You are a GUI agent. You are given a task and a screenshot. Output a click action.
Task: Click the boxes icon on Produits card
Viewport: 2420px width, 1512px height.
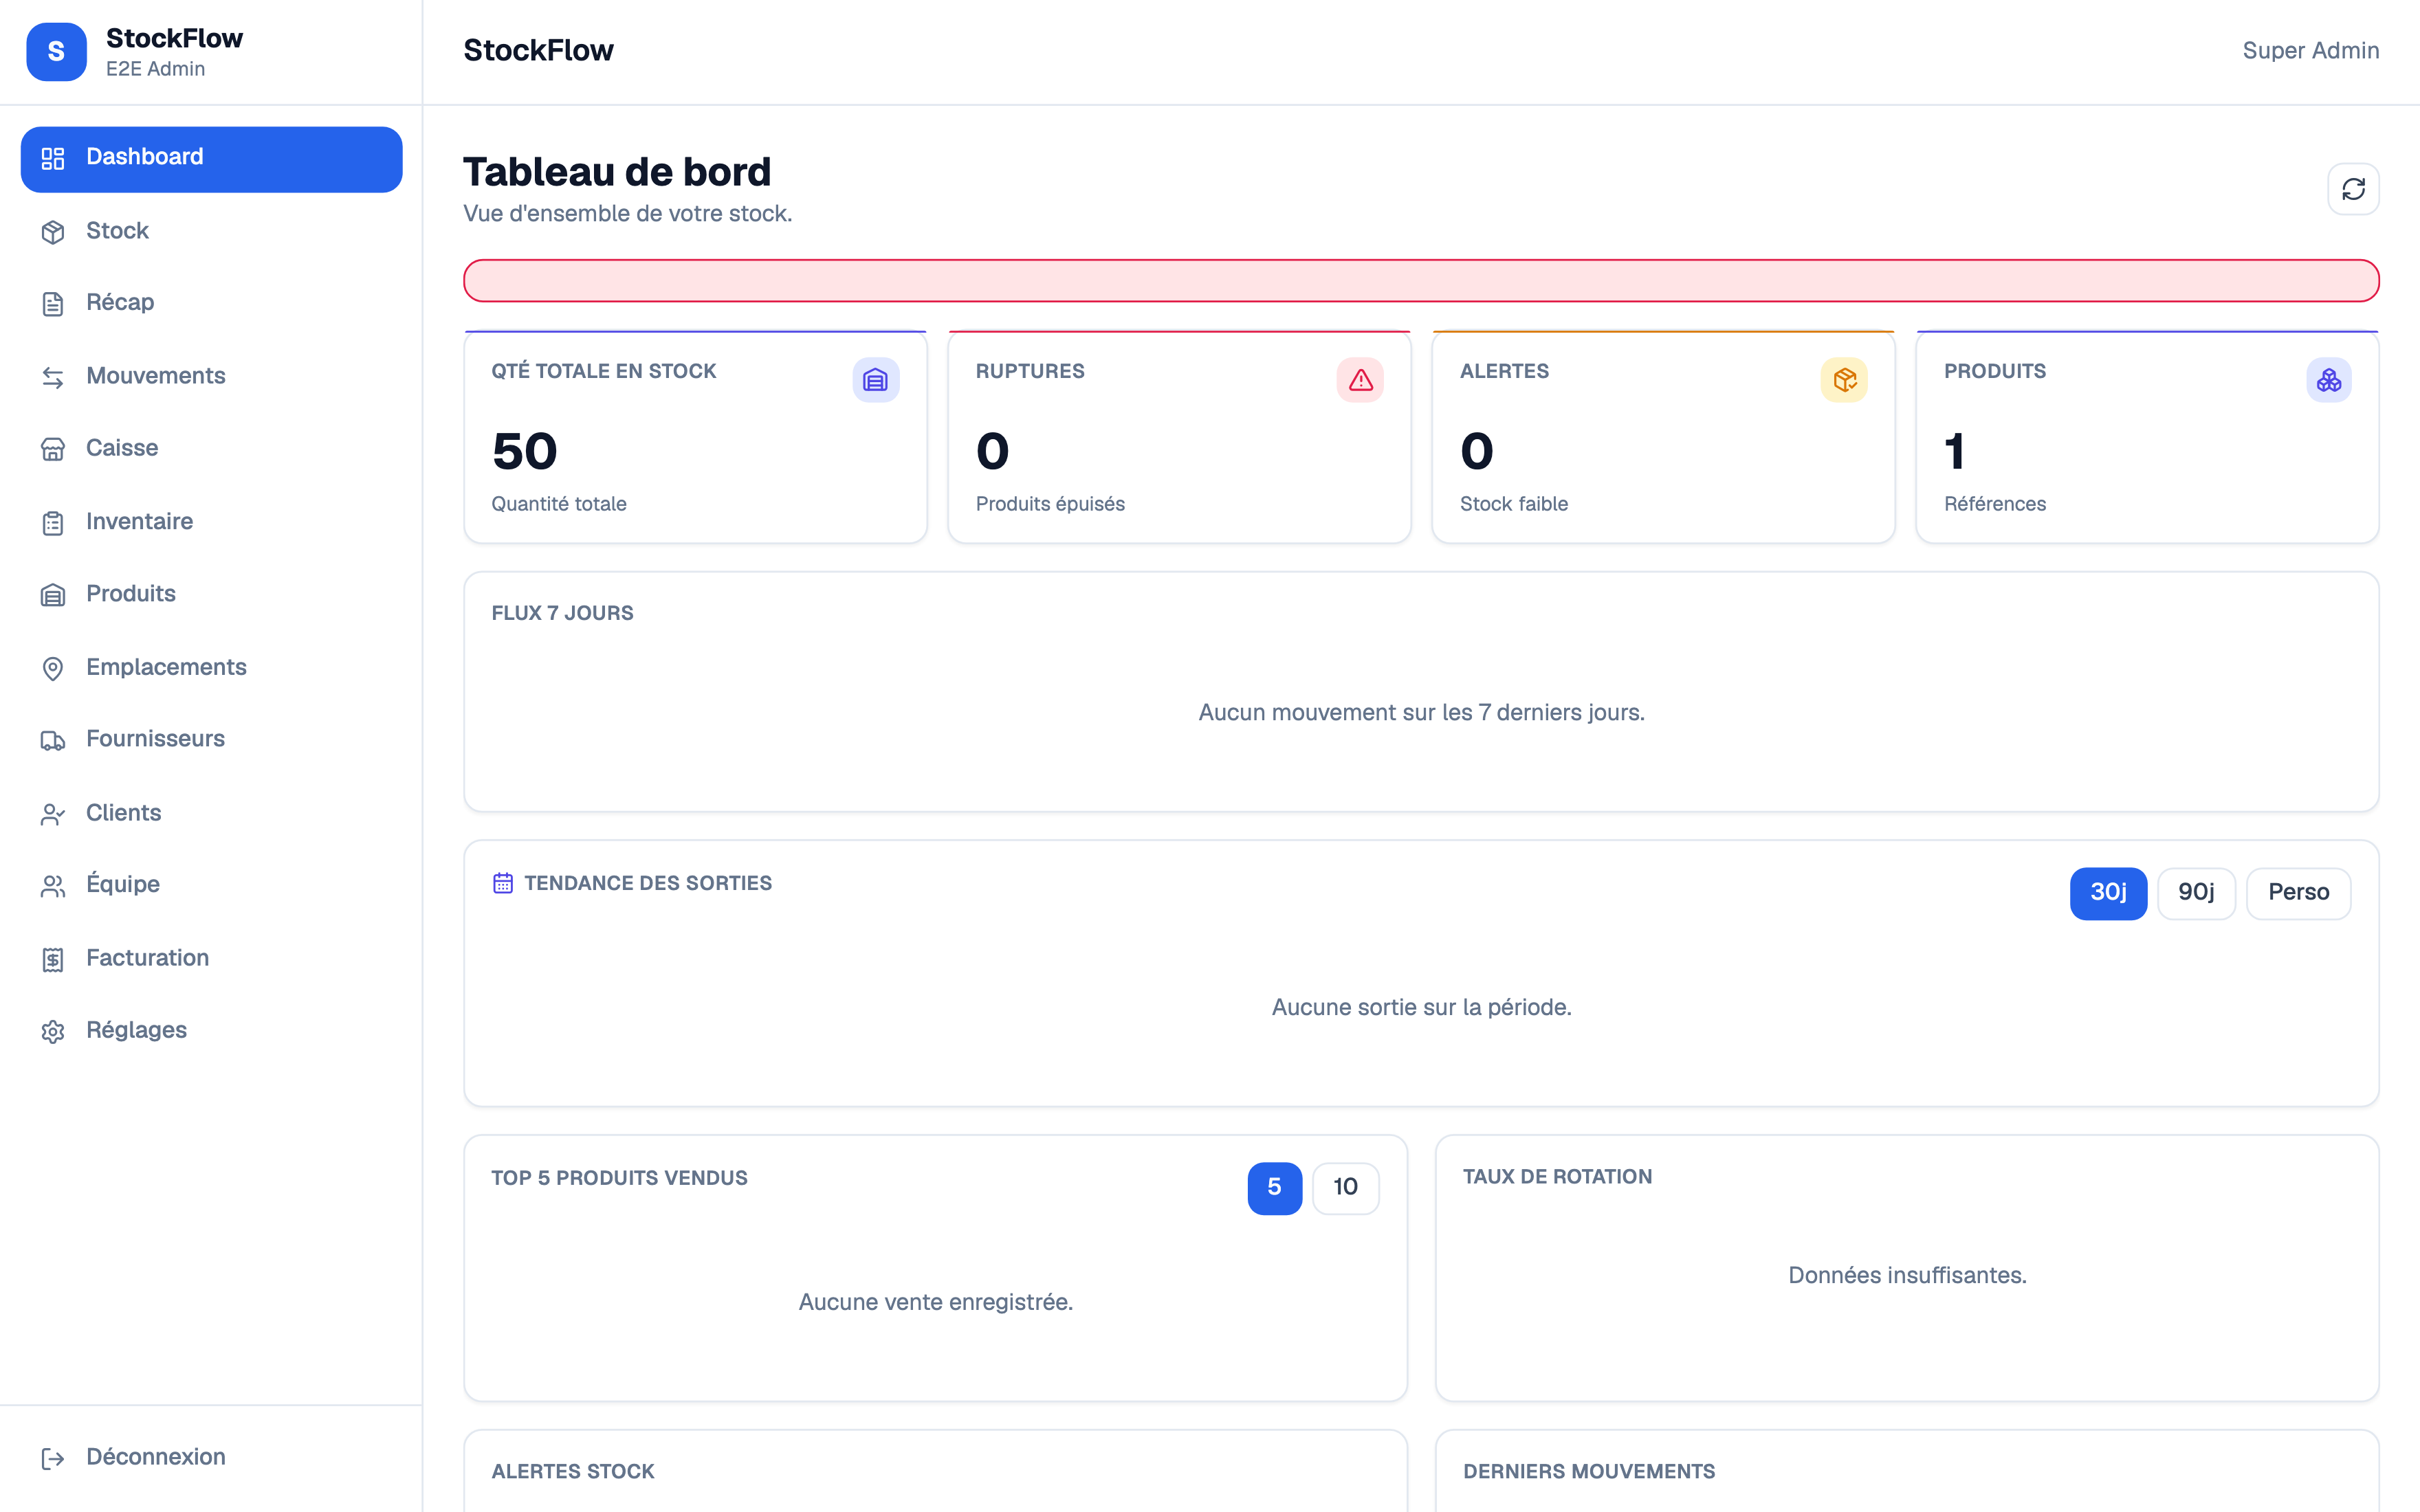pos(2328,380)
